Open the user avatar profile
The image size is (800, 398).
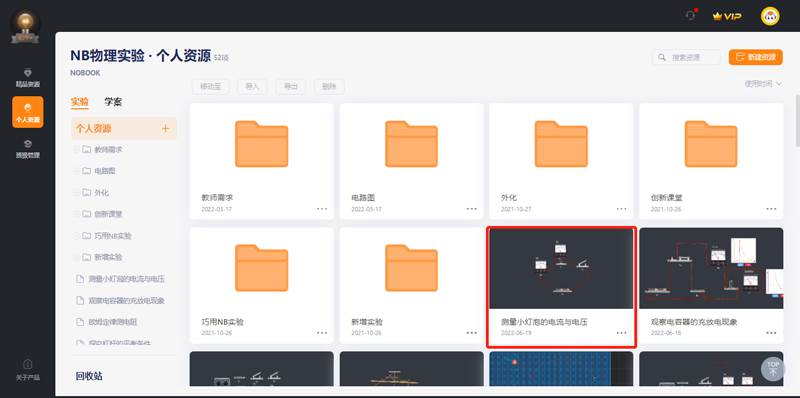click(x=770, y=16)
